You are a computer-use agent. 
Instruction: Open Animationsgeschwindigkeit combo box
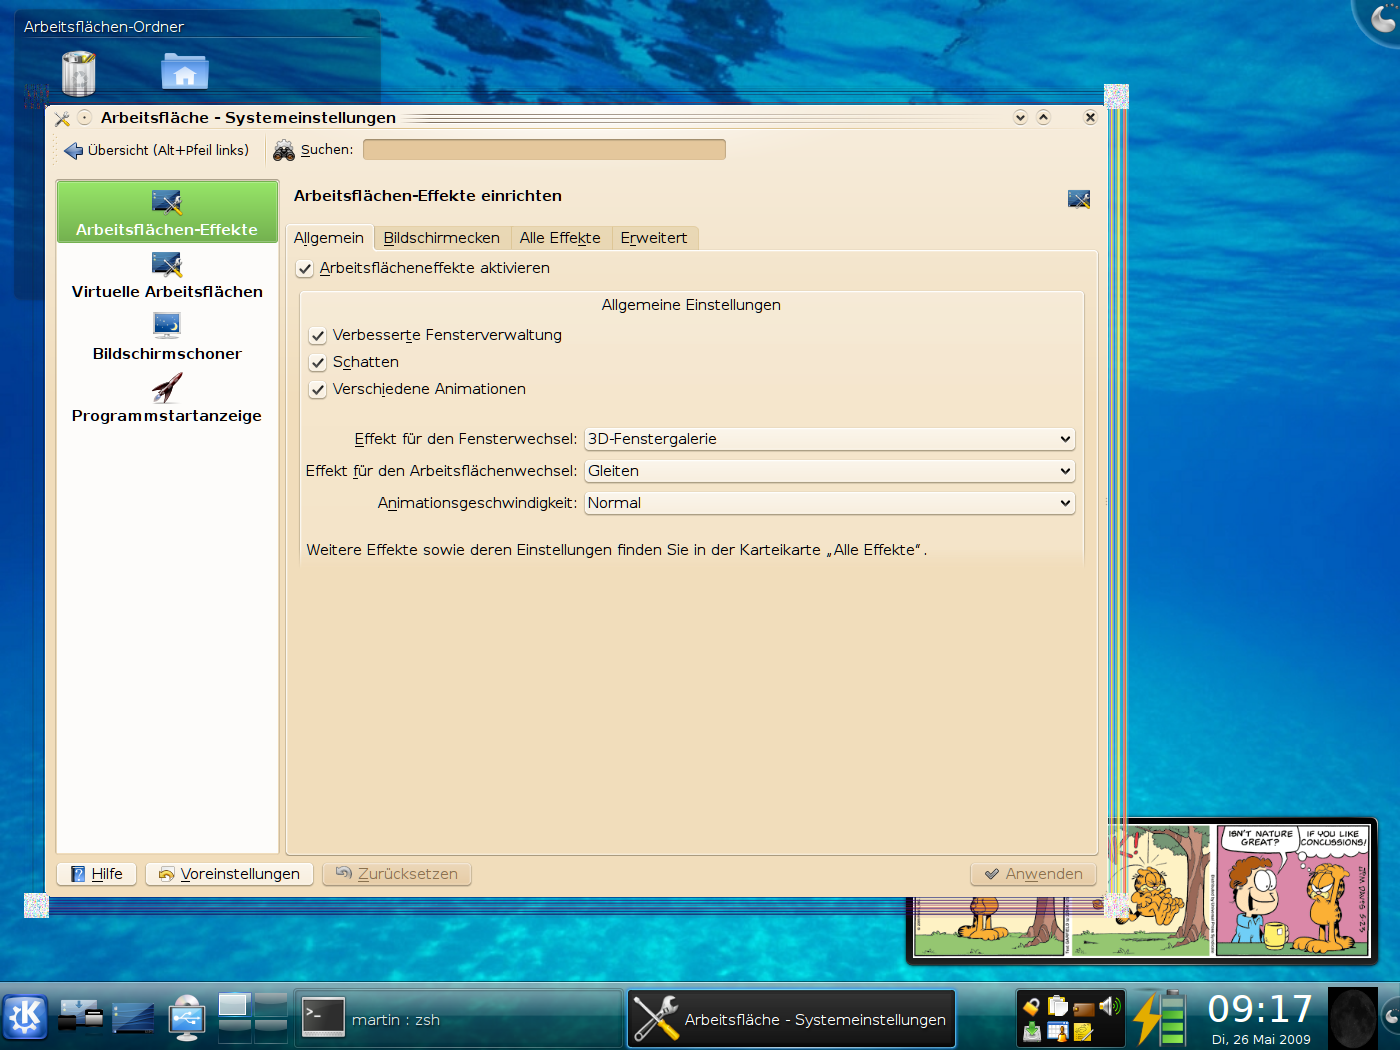pos(829,503)
